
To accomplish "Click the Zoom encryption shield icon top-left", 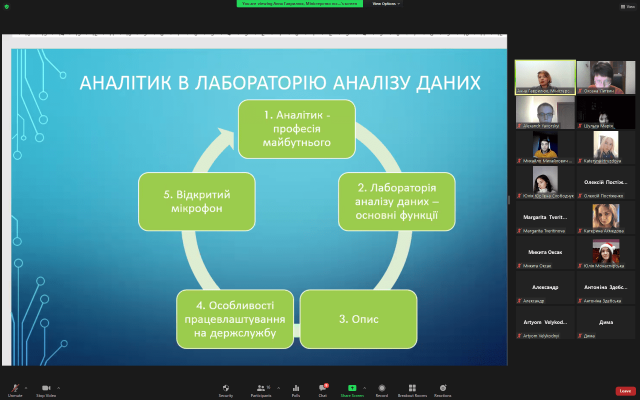I will [6, 6].
